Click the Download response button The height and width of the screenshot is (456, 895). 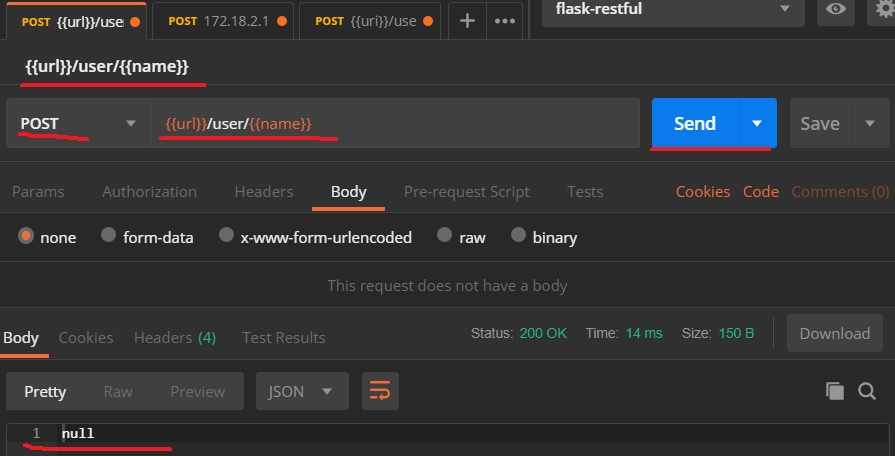pos(834,333)
